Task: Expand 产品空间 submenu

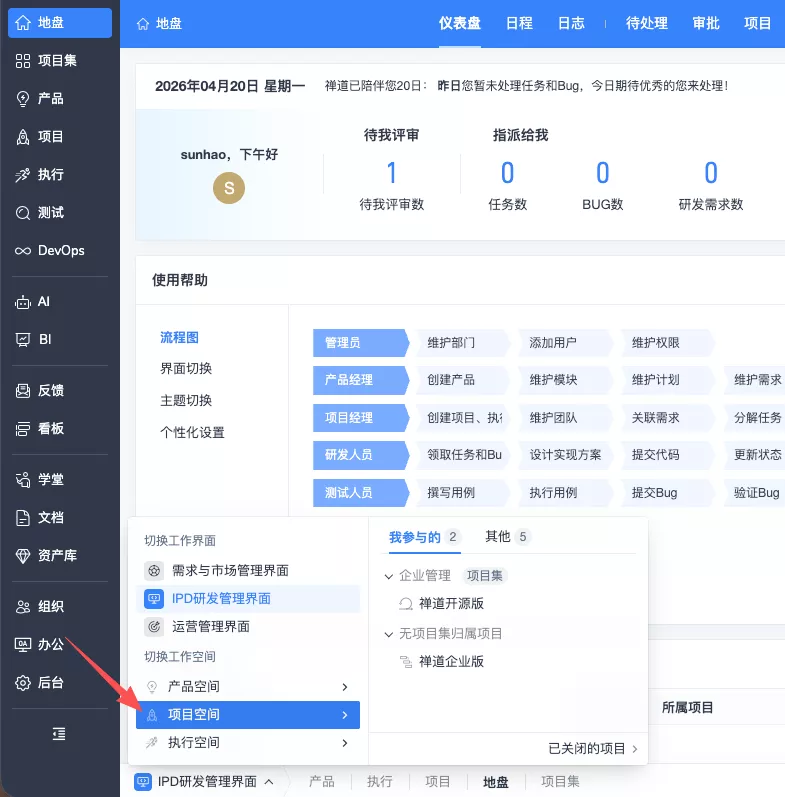Action: [248, 687]
